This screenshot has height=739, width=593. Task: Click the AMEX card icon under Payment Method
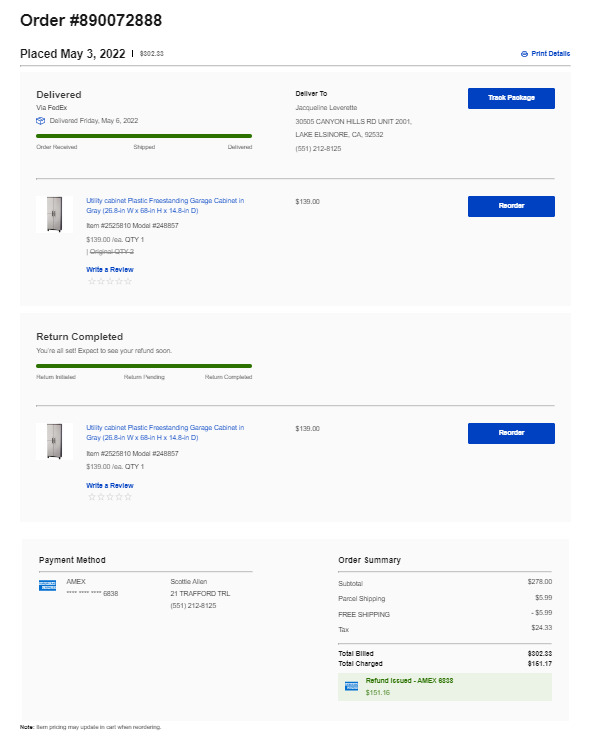point(47,585)
